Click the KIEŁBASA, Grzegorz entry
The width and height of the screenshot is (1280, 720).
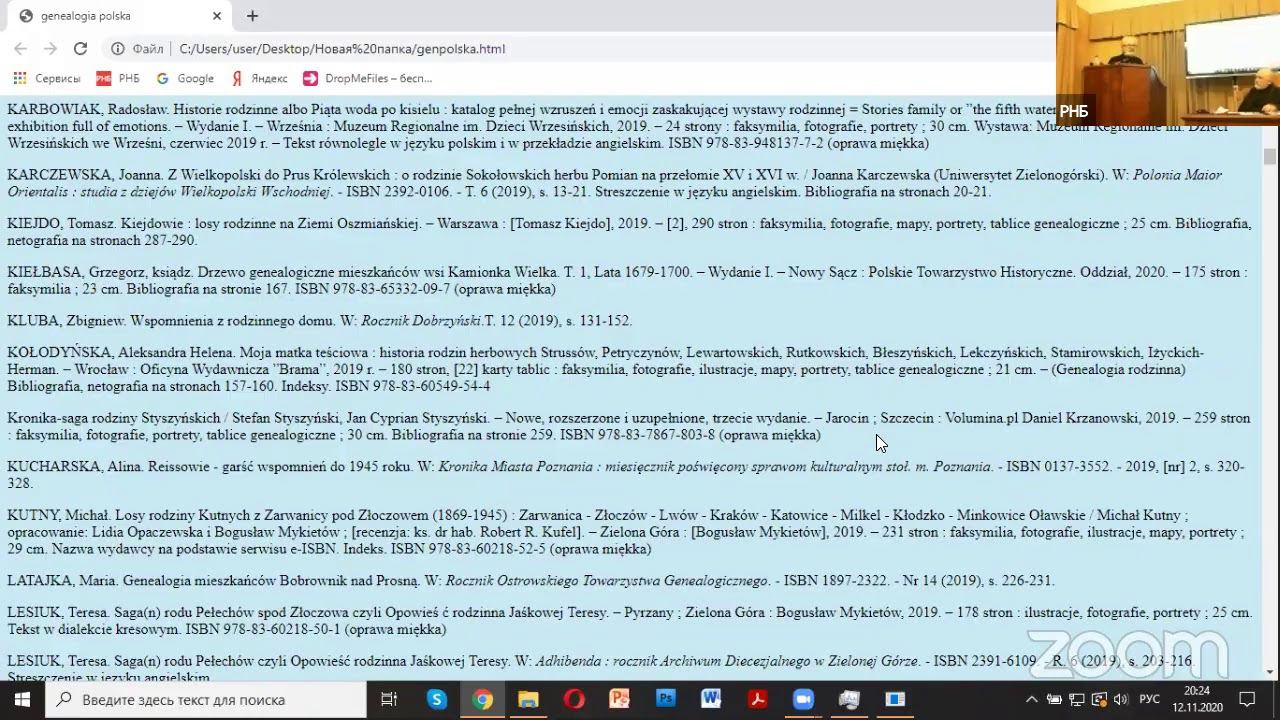pos(627,280)
